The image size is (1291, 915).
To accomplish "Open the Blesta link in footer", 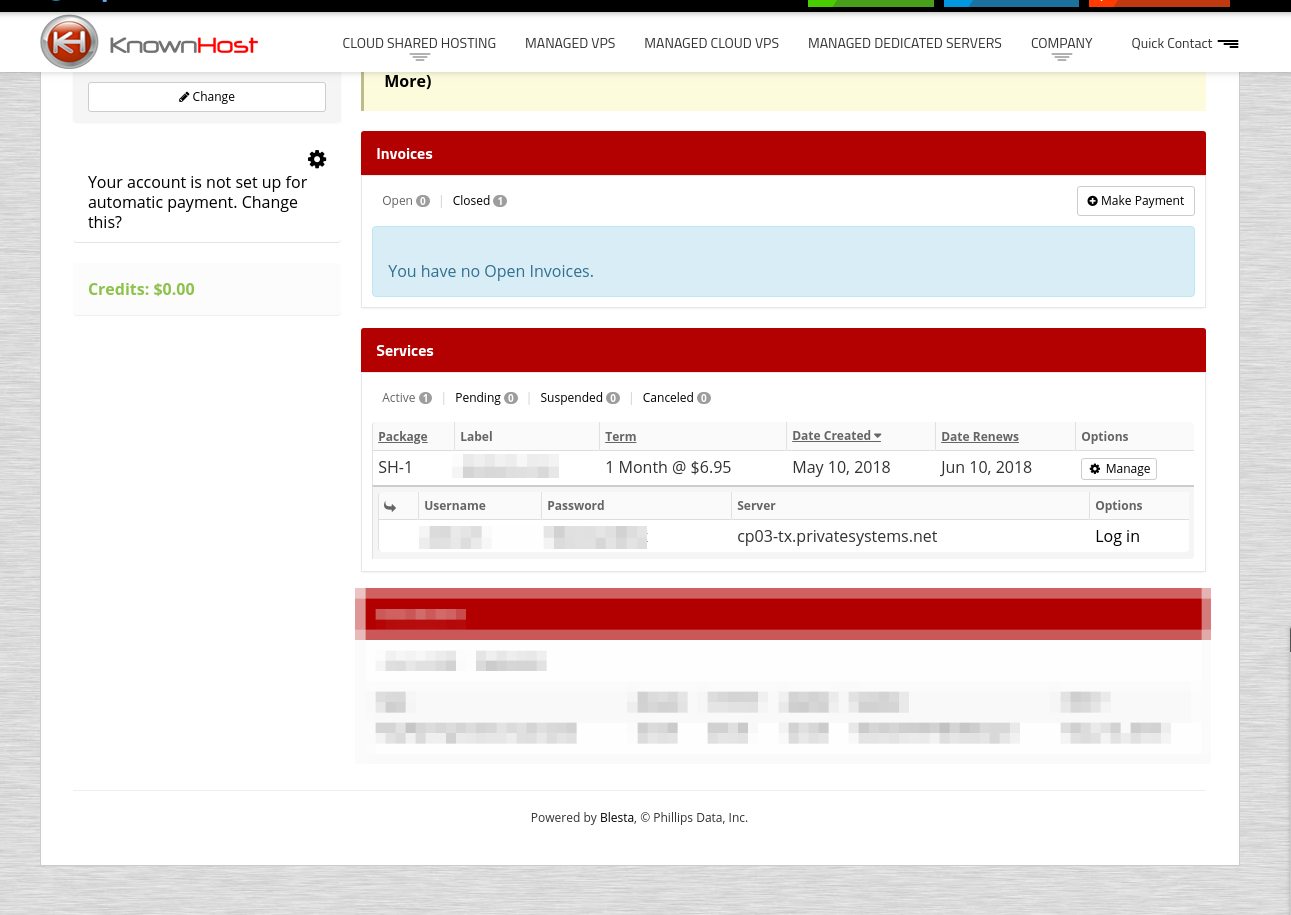I will coord(616,818).
